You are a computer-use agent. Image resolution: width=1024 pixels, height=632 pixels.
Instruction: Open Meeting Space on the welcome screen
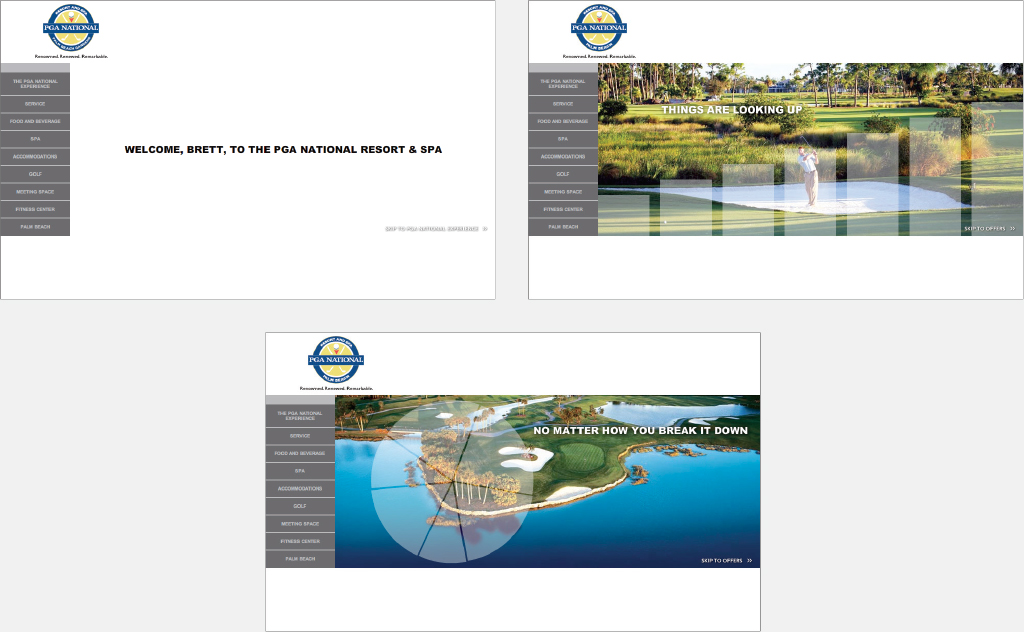(35, 192)
